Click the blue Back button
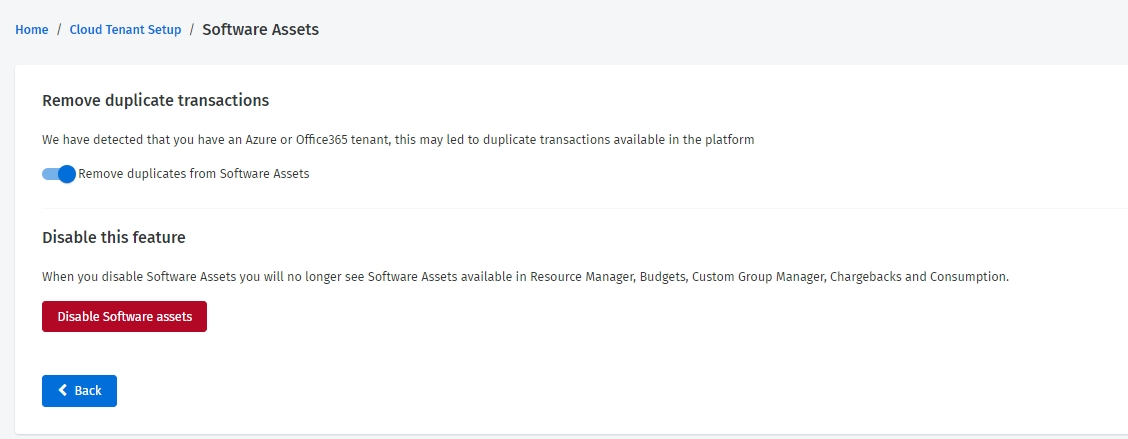 79,391
